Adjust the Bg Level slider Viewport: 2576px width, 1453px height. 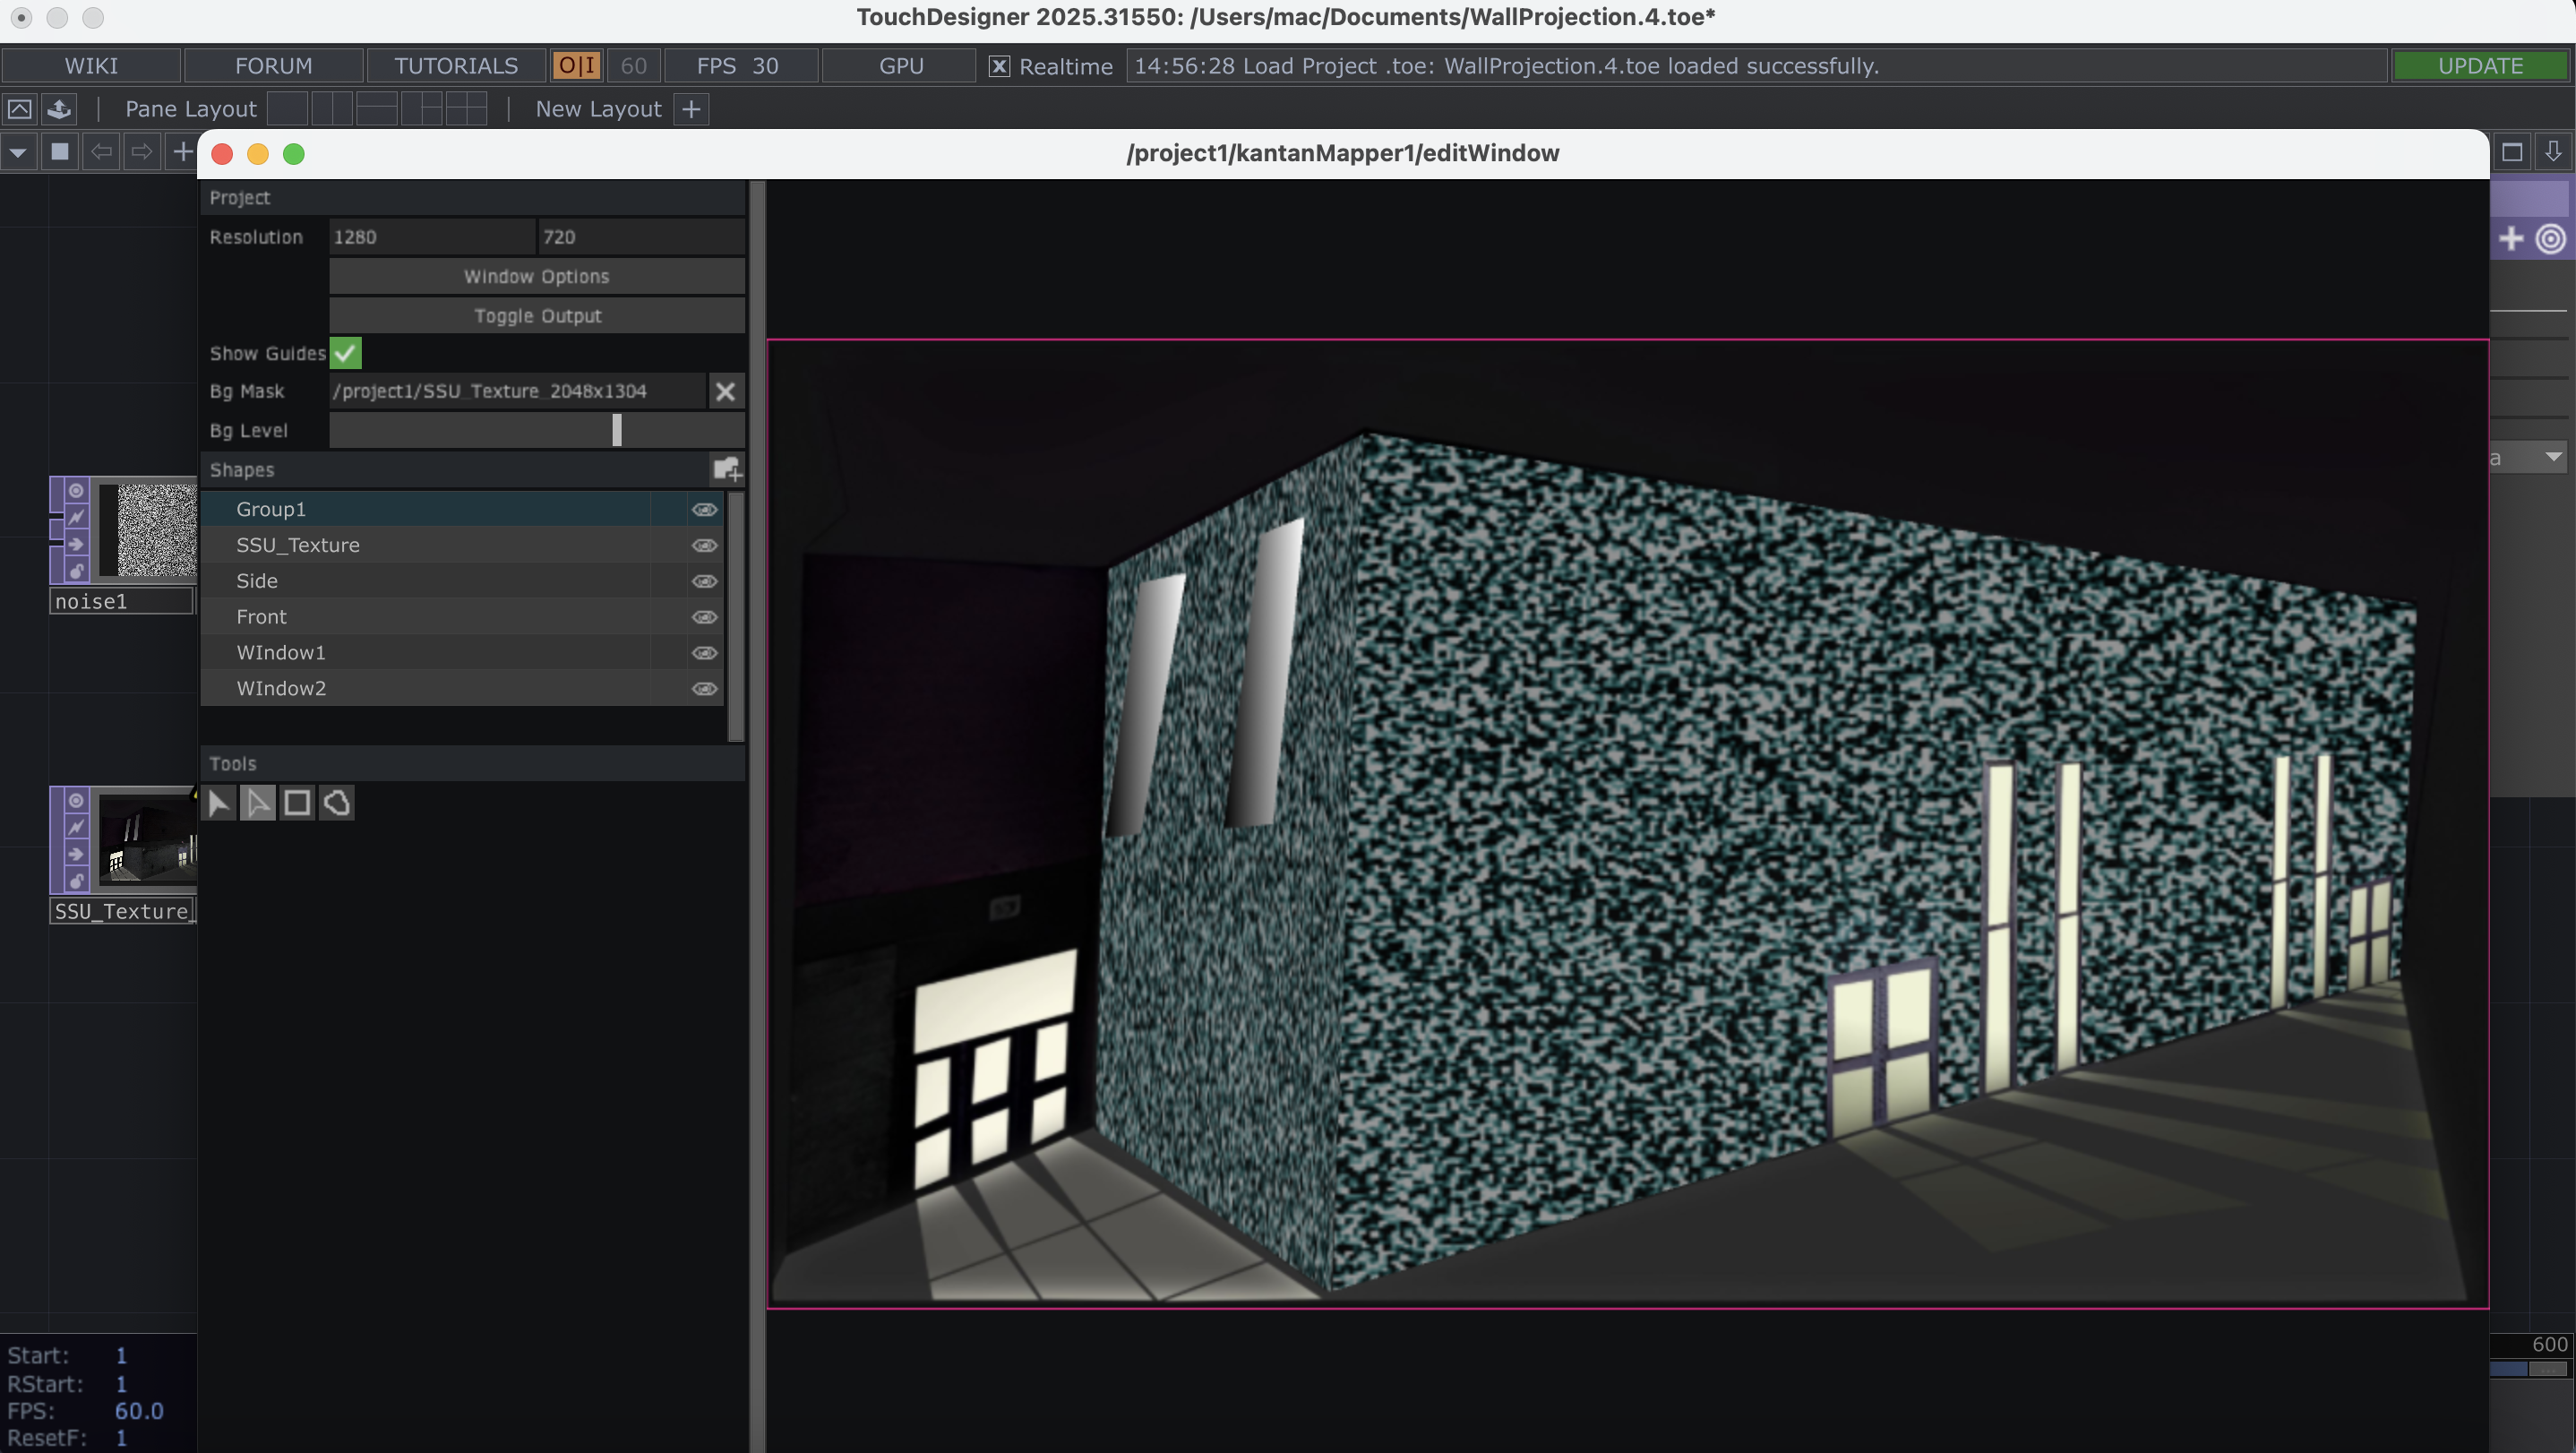coord(617,430)
